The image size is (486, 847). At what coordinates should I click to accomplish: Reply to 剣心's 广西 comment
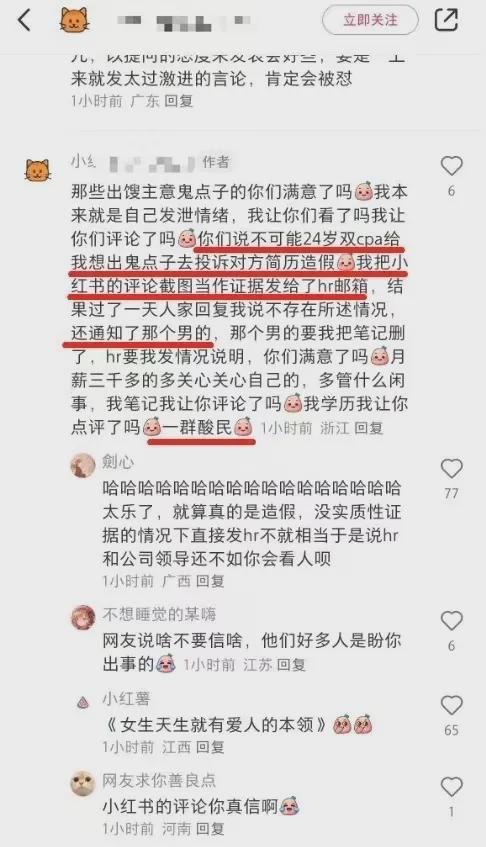pyautogui.click(x=210, y=581)
